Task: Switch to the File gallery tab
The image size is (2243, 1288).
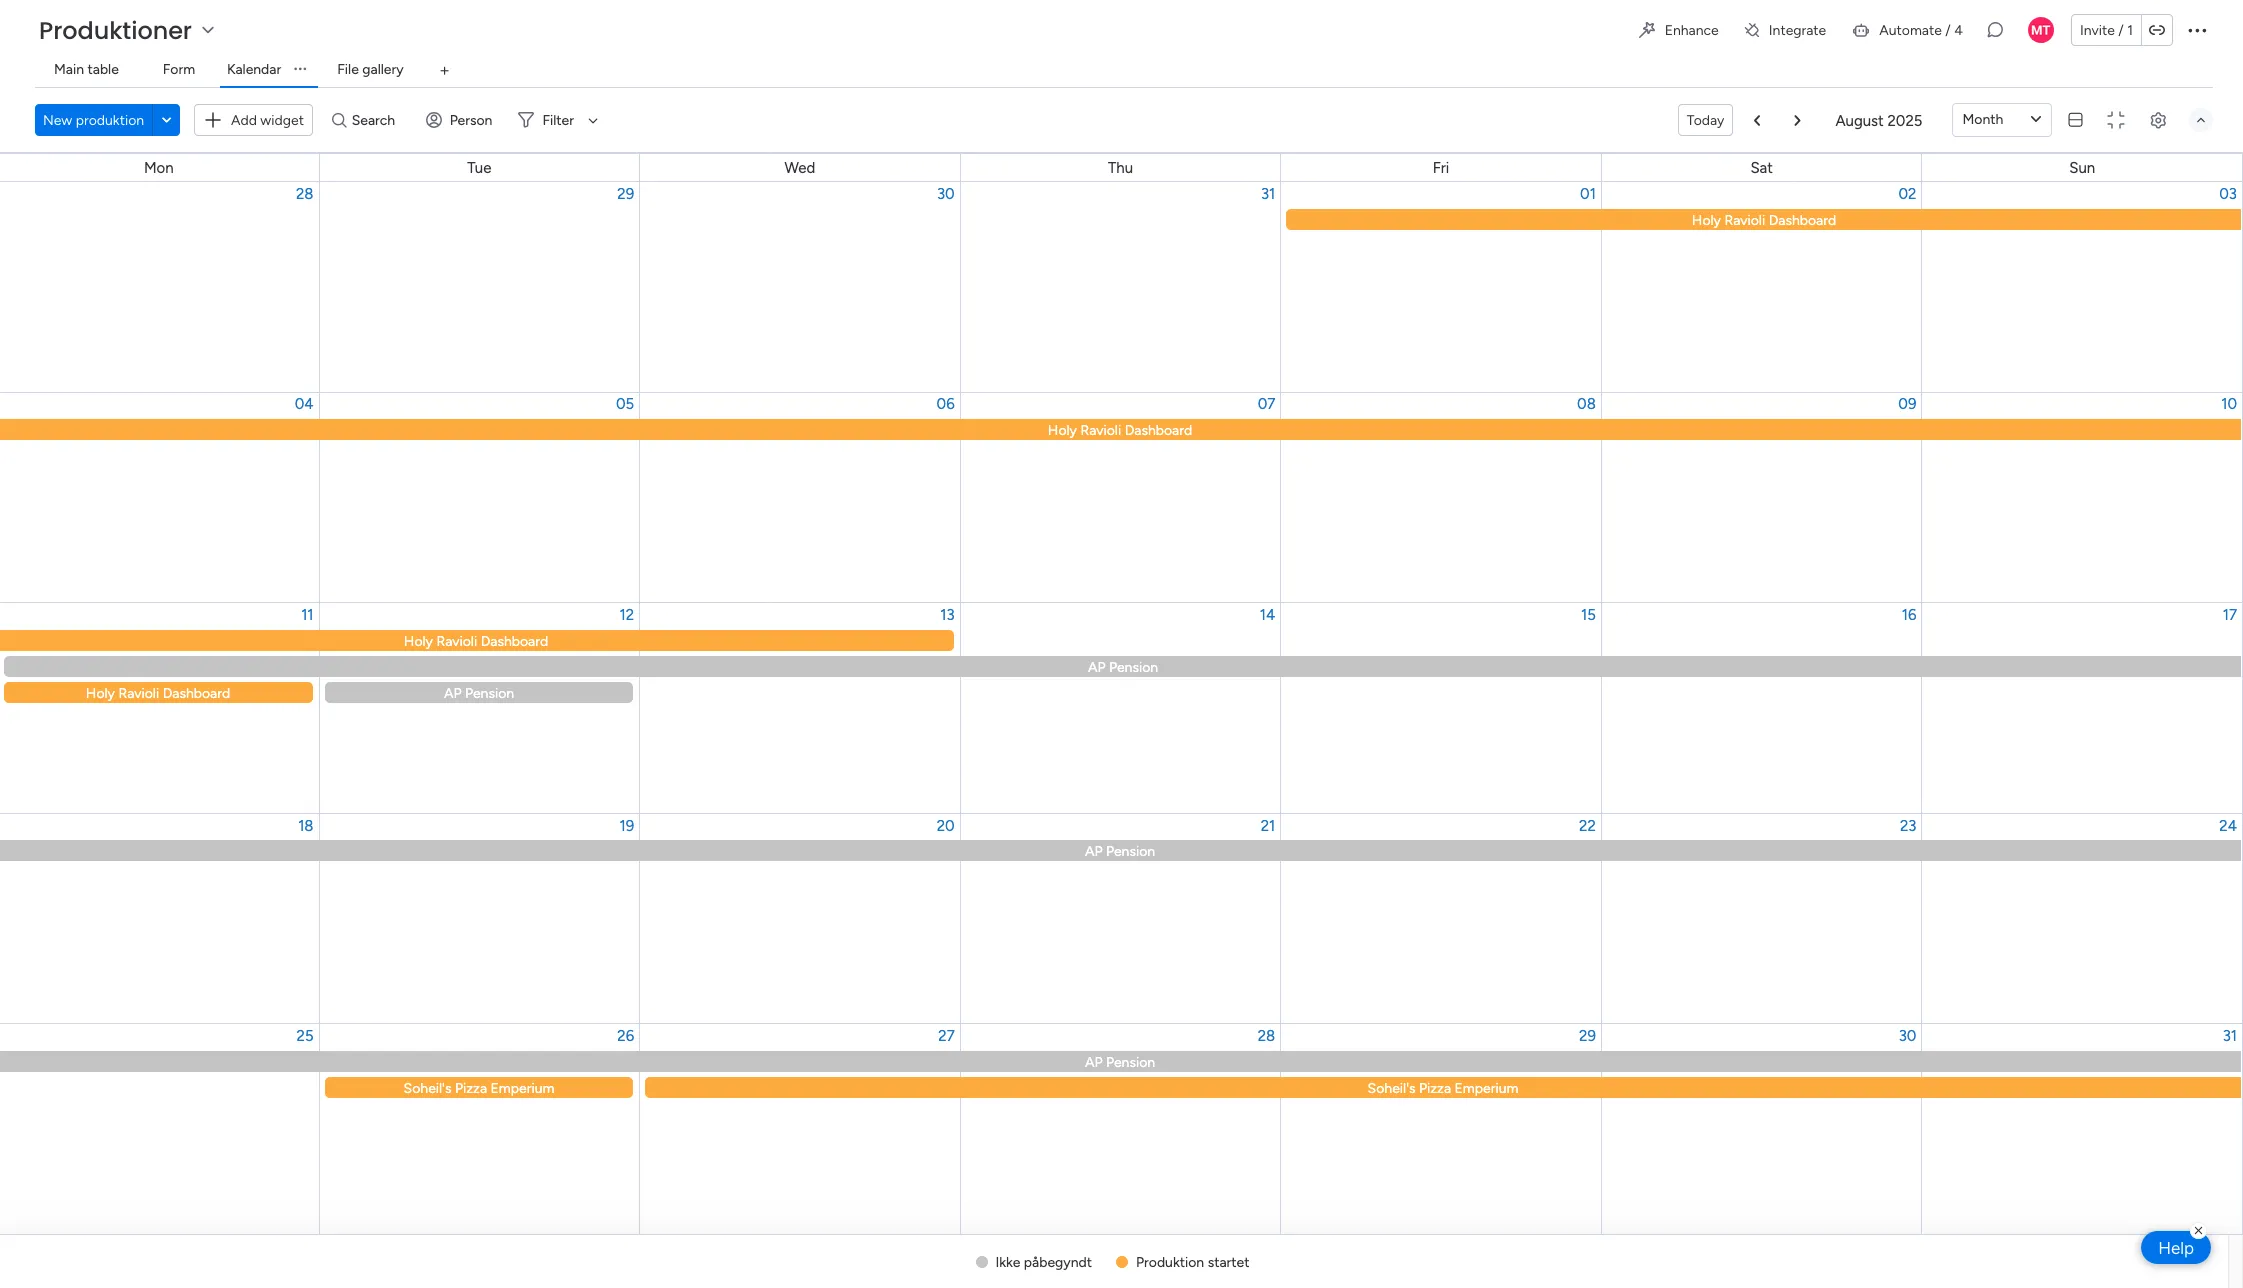Action: coord(370,69)
